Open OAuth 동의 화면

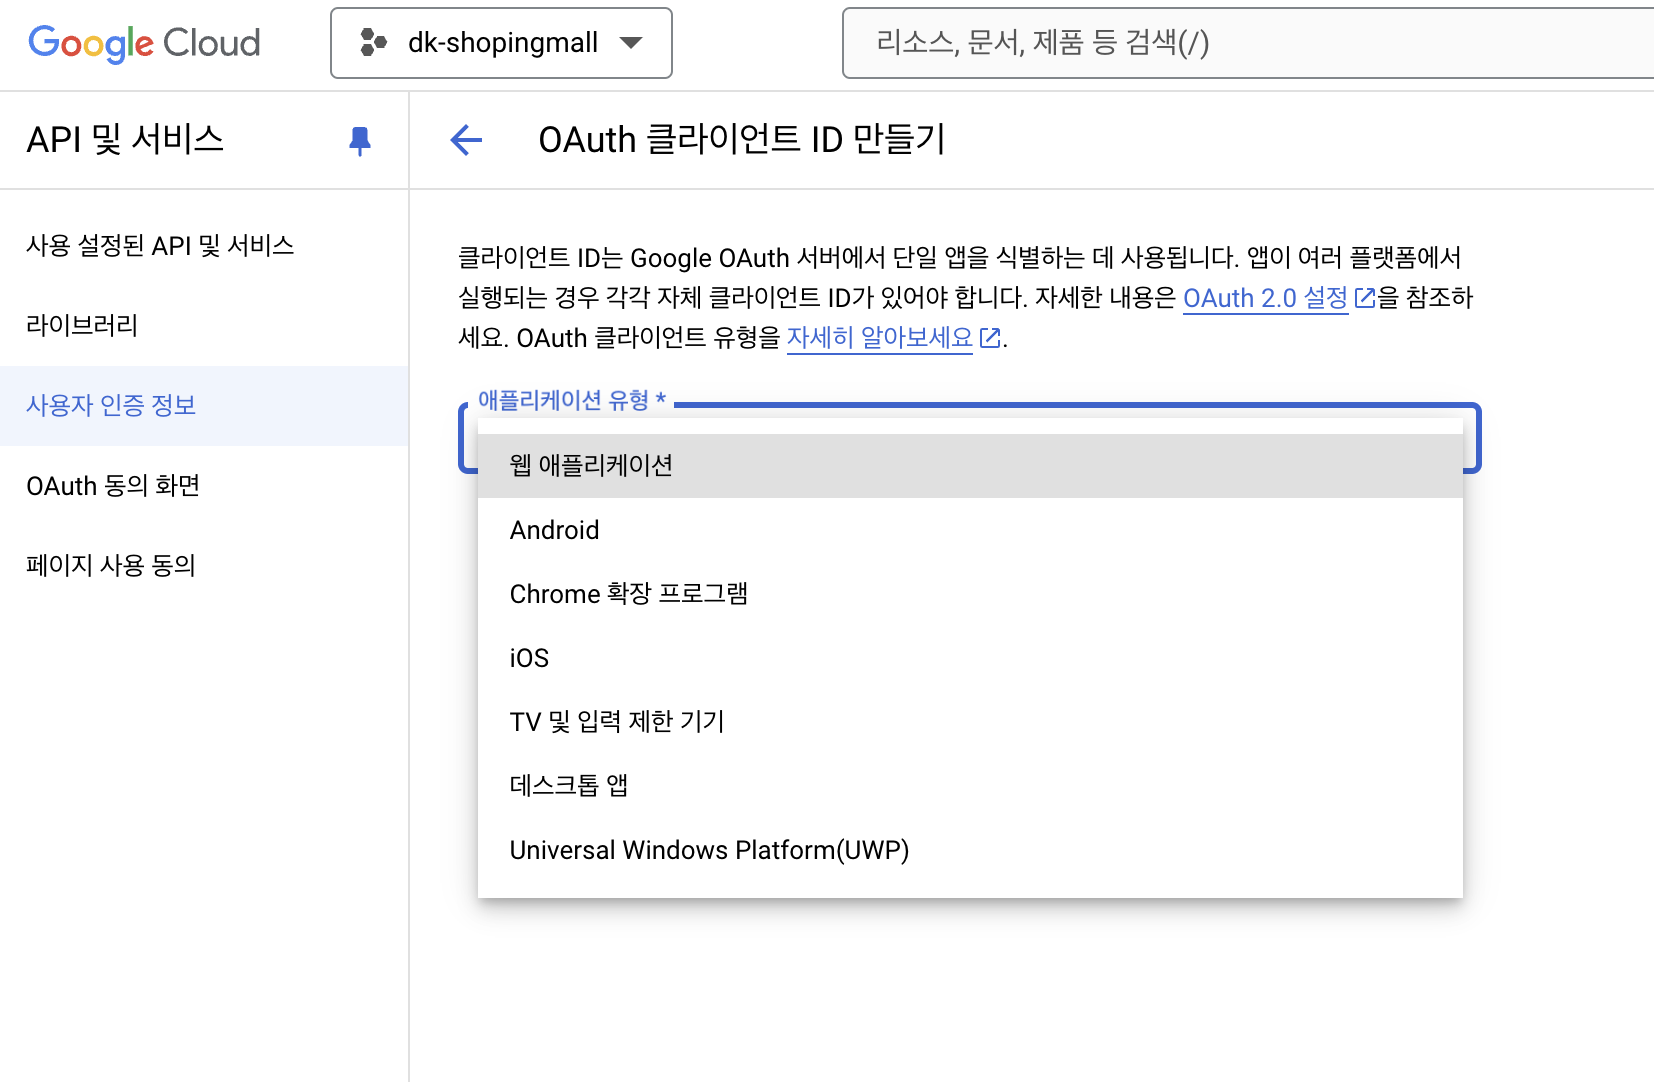click(x=204, y=486)
